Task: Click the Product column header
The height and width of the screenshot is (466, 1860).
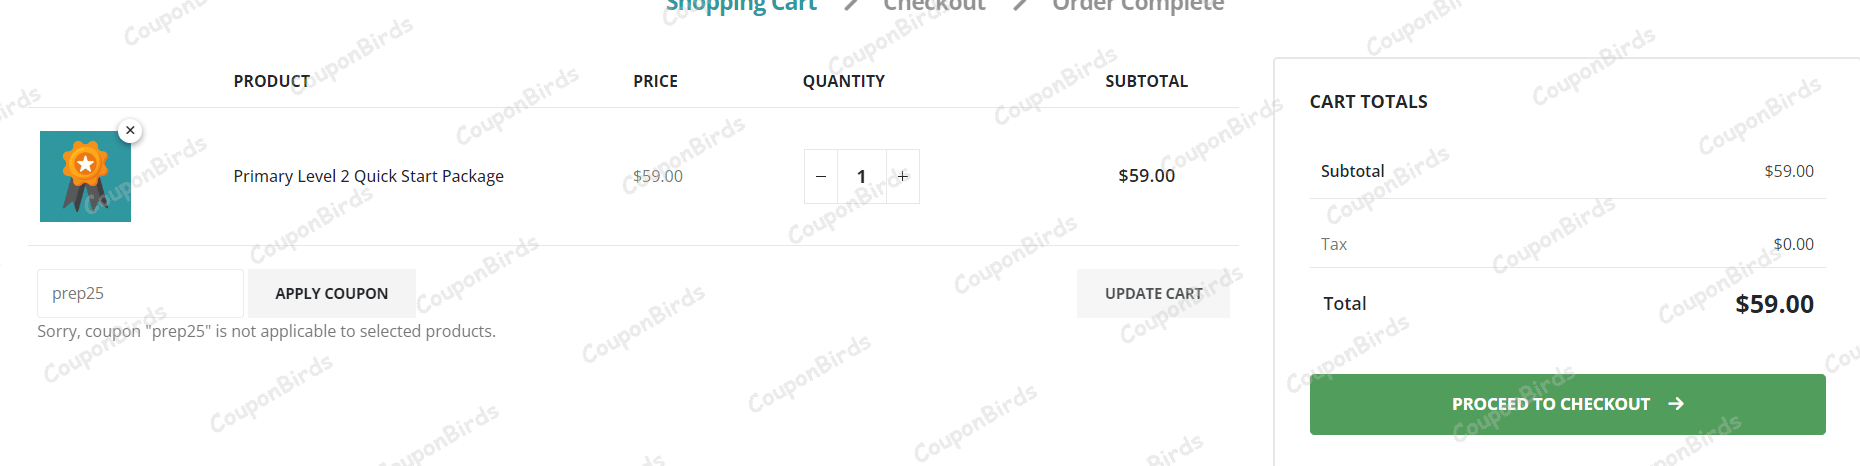Action: pyautogui.click(x=271, y=81)
